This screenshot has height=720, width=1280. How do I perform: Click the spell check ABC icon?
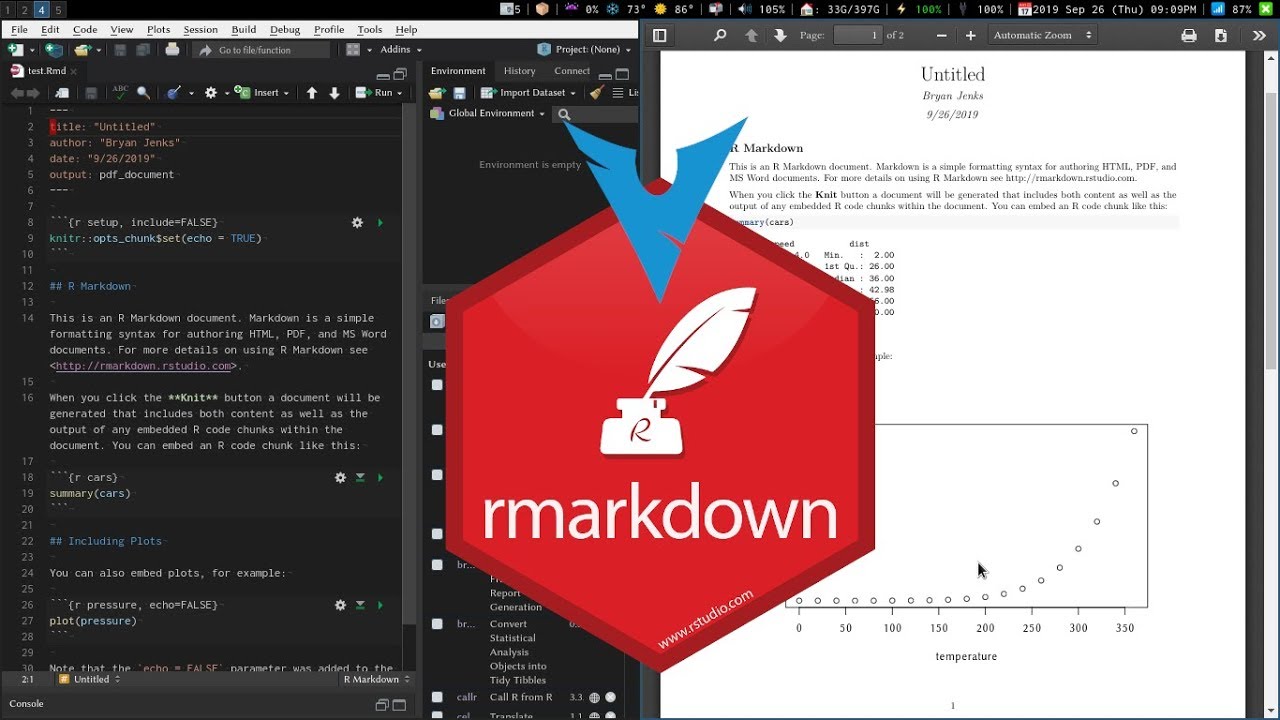[x=120, y=92]
